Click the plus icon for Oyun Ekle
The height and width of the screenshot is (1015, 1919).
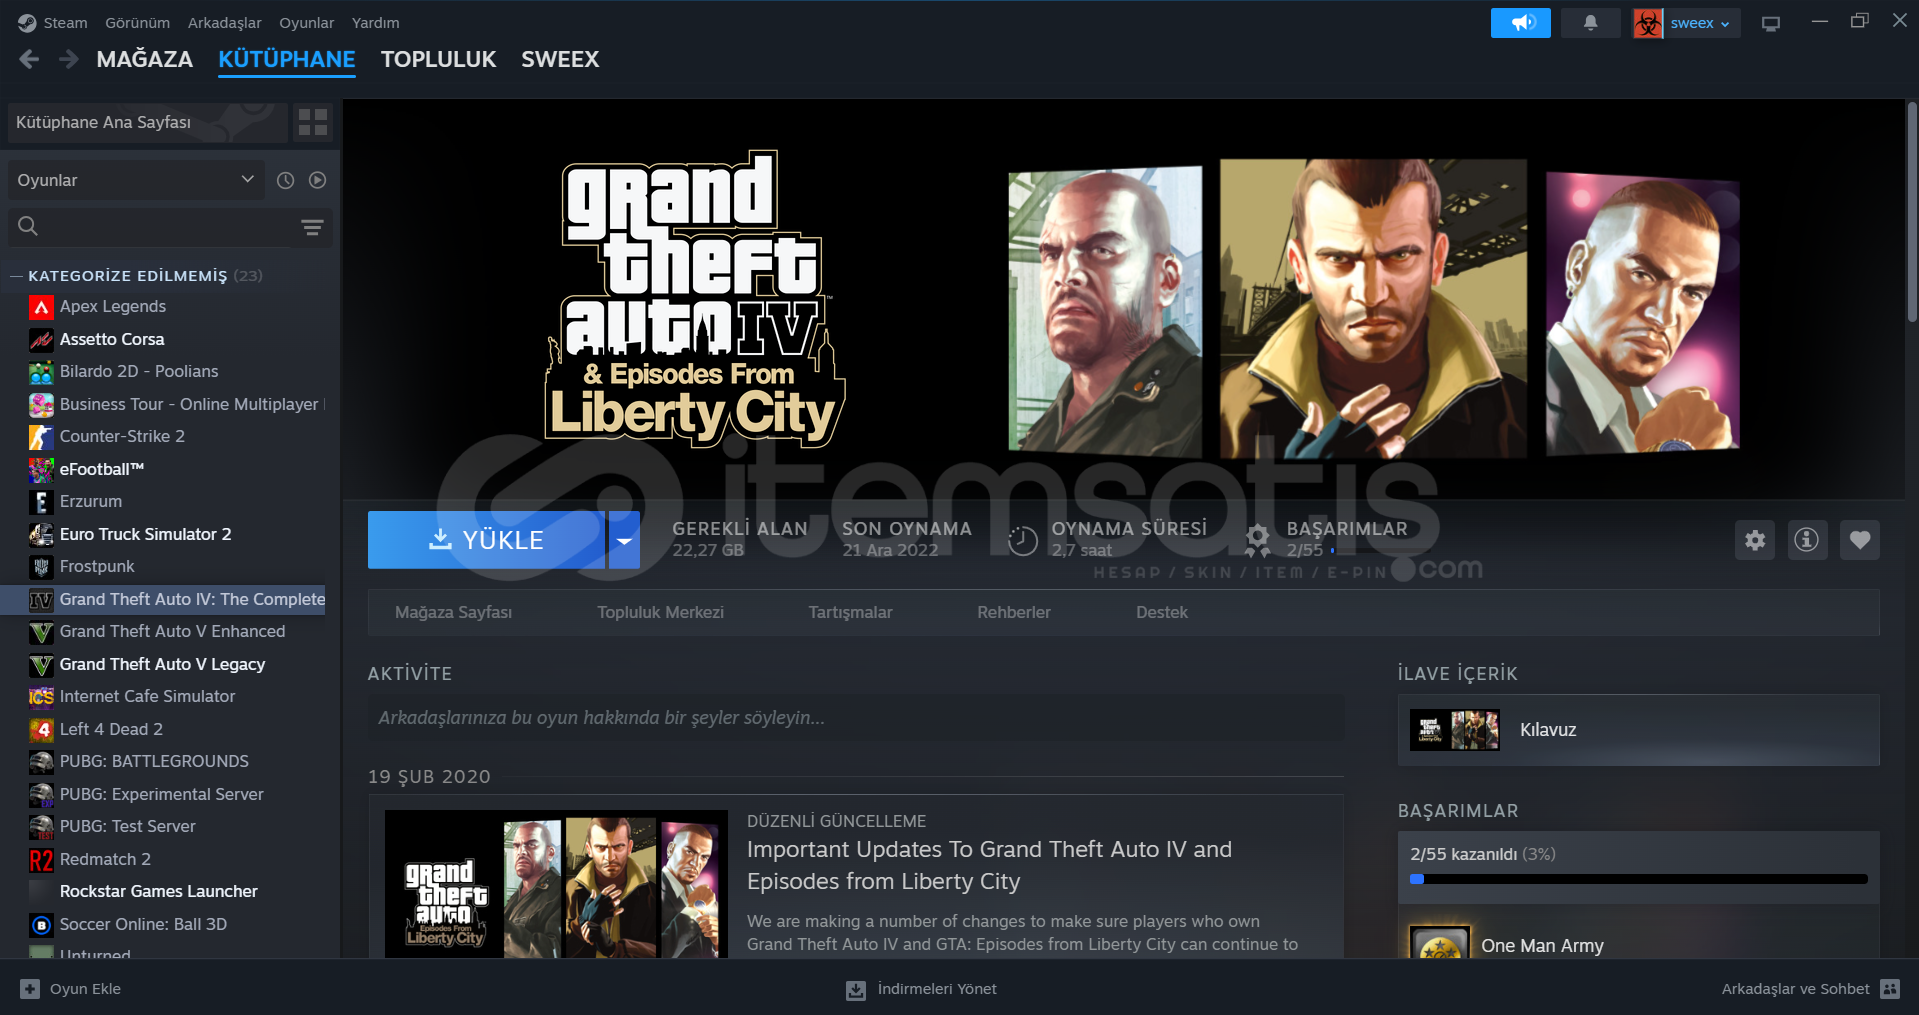click(30, 989)
